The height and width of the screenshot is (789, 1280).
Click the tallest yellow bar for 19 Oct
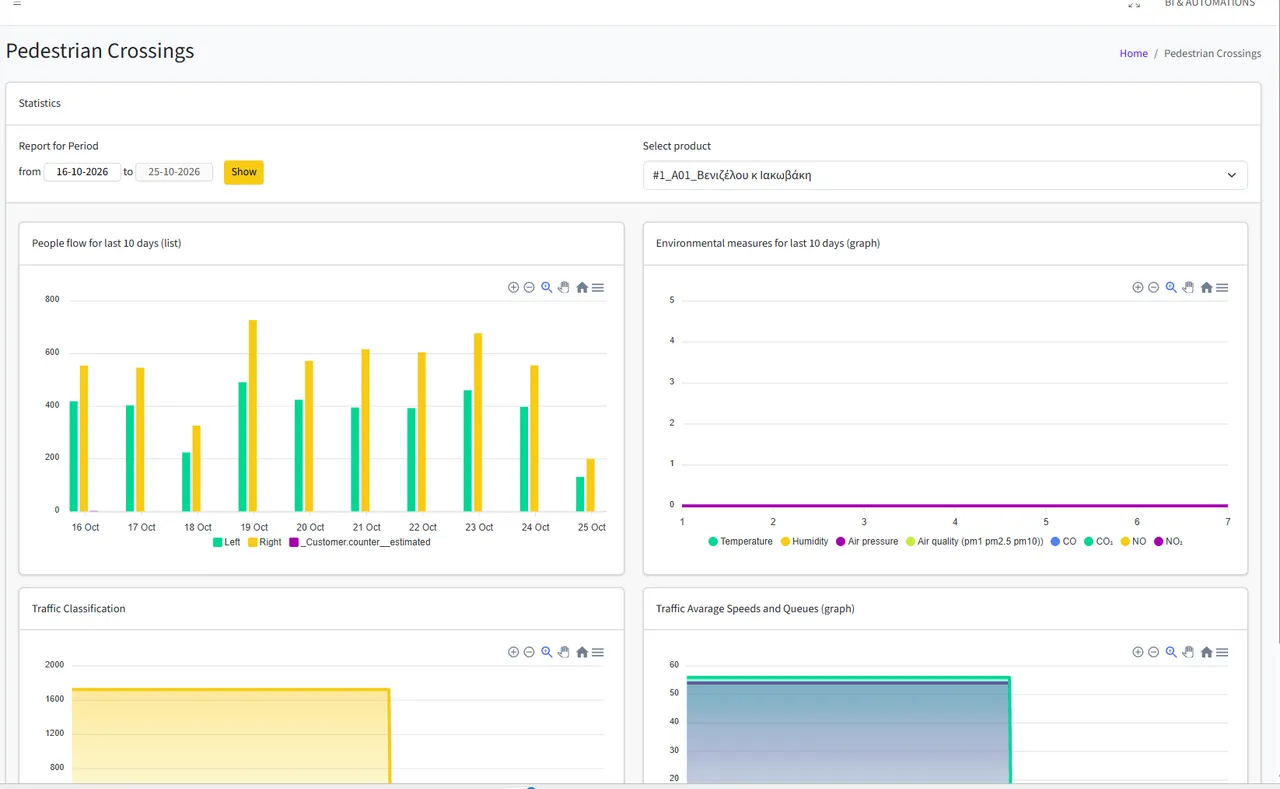pyautogui.click(x=253, y=415)
